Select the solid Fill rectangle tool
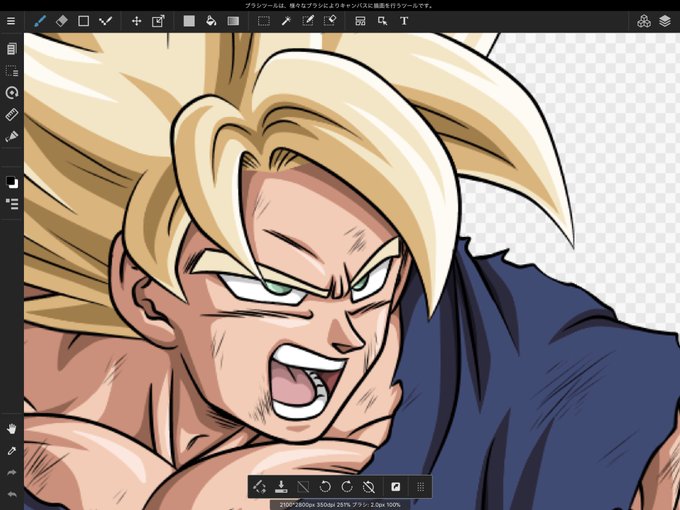680x510 pixels. [189, 21]
